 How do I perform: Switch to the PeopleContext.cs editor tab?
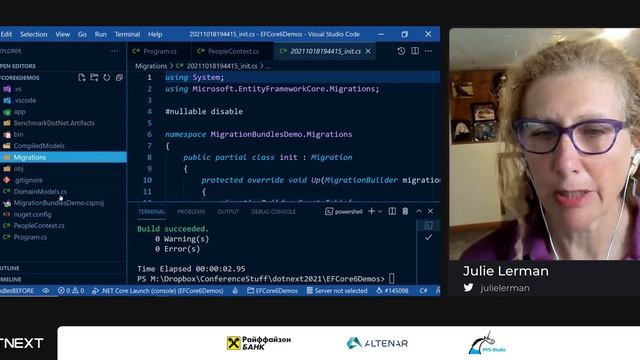[232, 51]
